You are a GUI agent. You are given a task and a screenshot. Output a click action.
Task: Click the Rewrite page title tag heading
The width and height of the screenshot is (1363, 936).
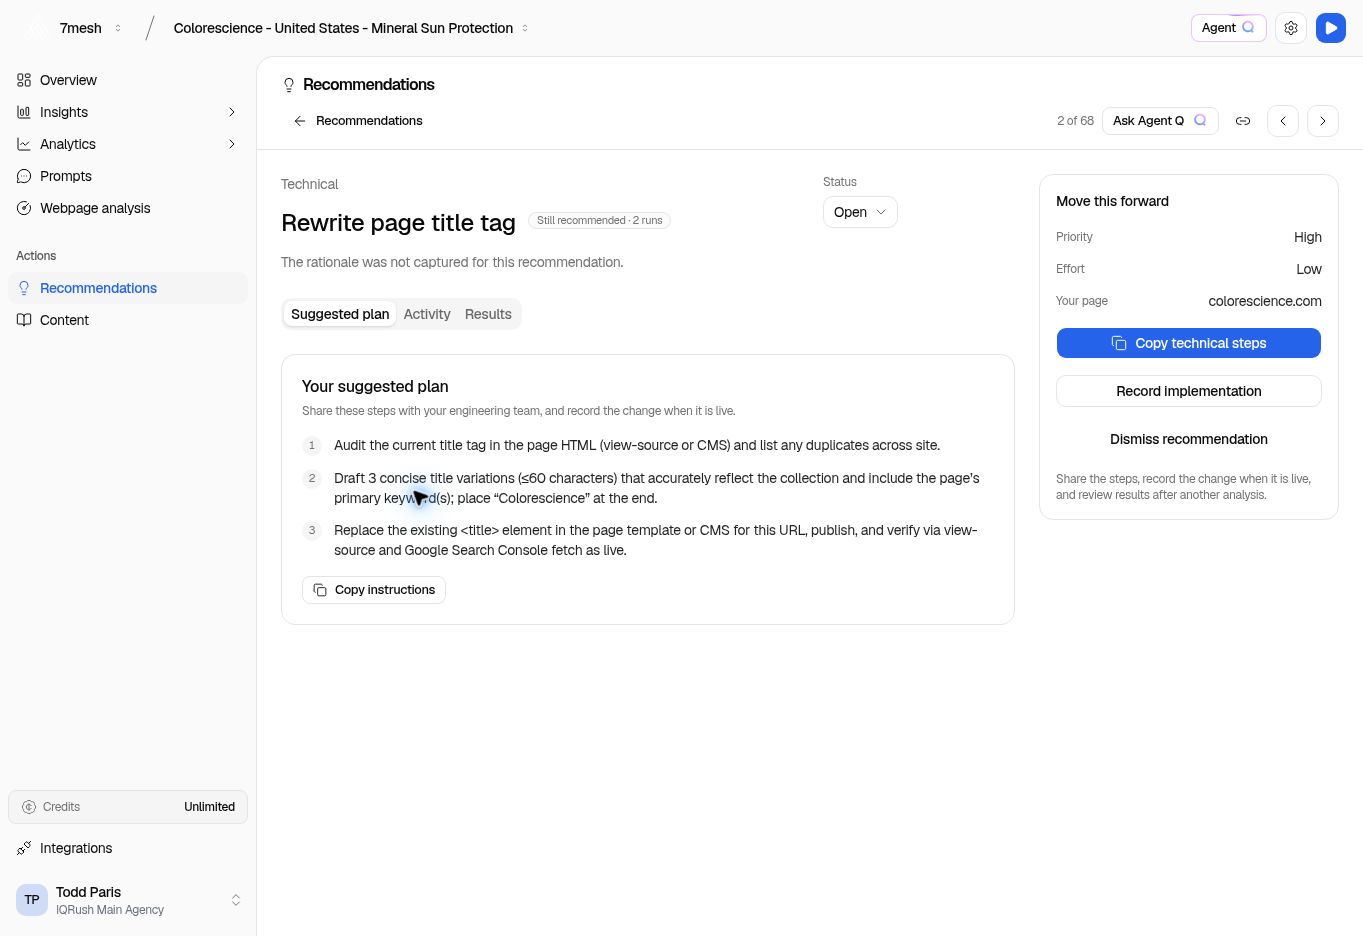398,223
